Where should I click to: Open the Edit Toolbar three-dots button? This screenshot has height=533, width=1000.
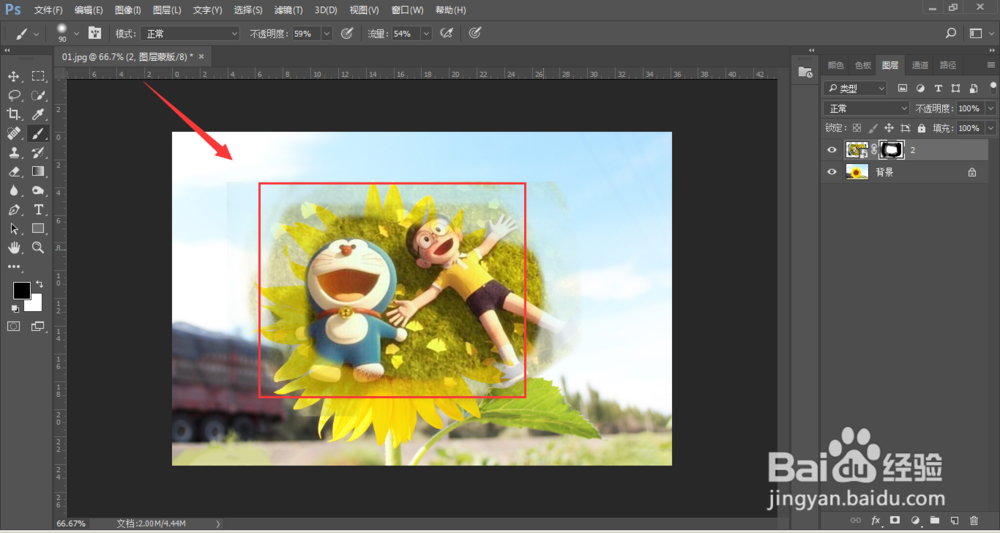click(x=13, y=267)
